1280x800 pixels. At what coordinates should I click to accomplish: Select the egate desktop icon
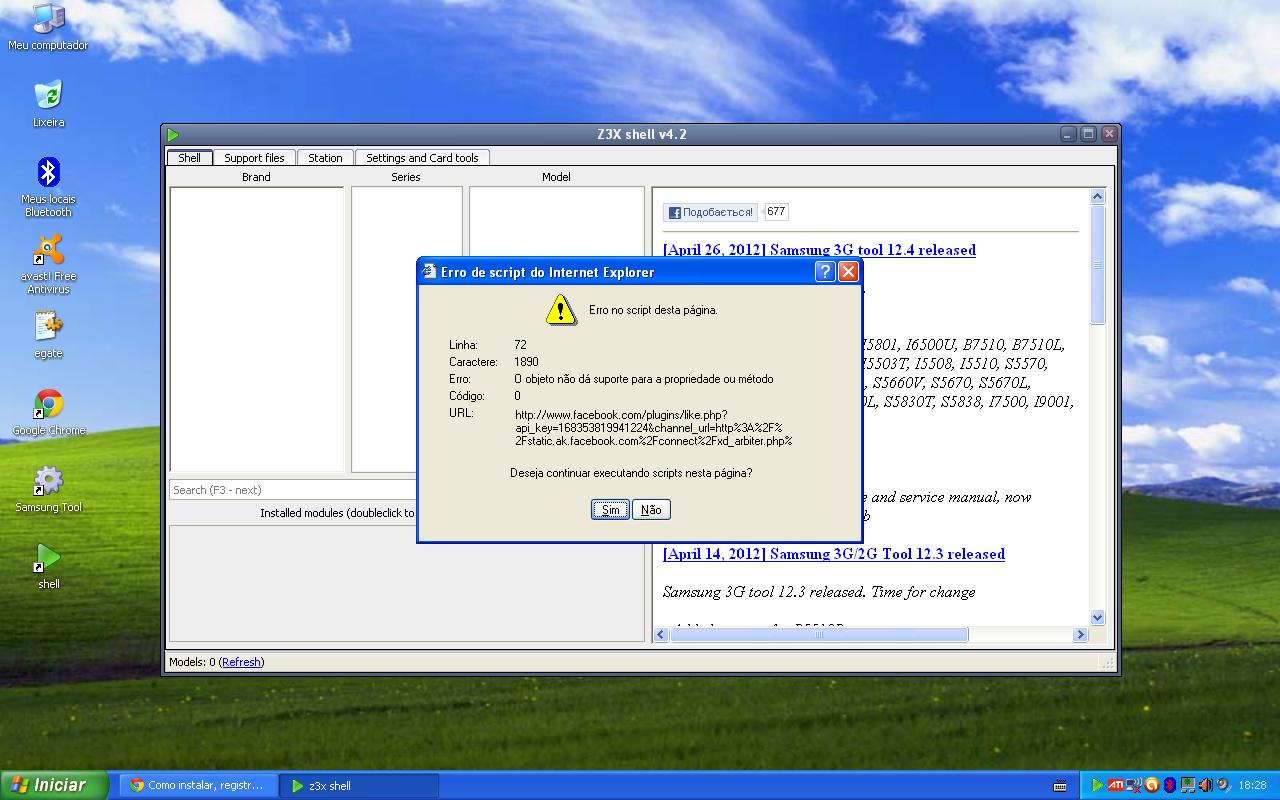[x=48, y=335]
